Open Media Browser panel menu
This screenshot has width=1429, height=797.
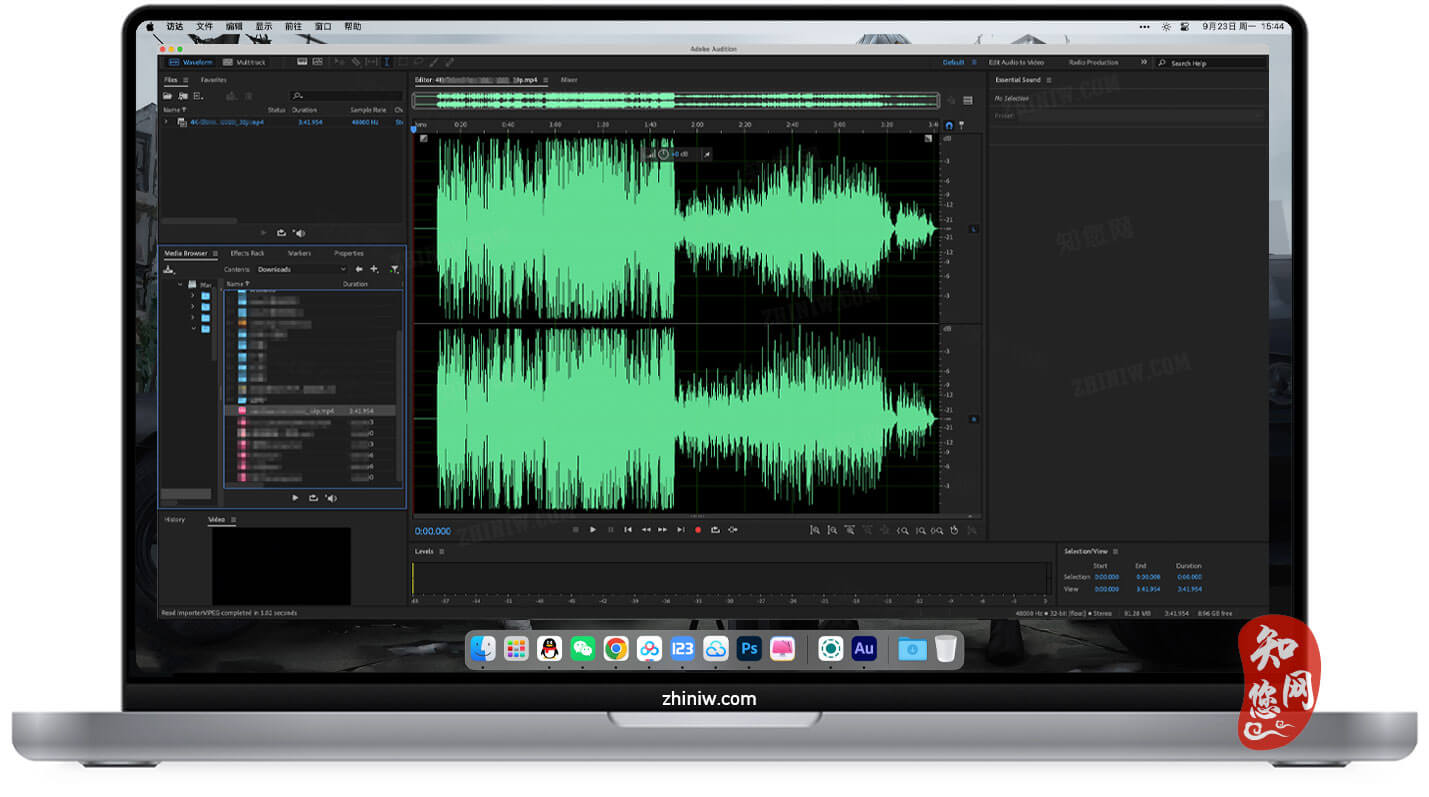point(215,253)
